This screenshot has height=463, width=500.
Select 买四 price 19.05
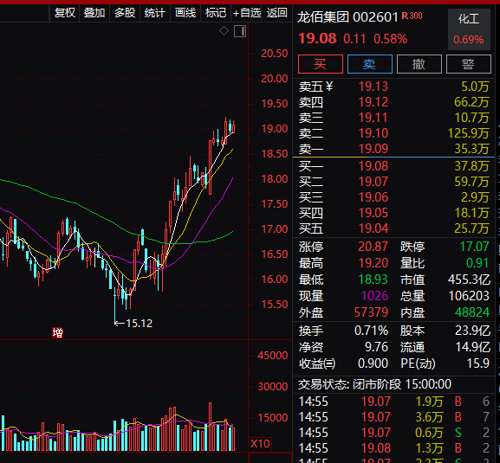pos(373,213)
